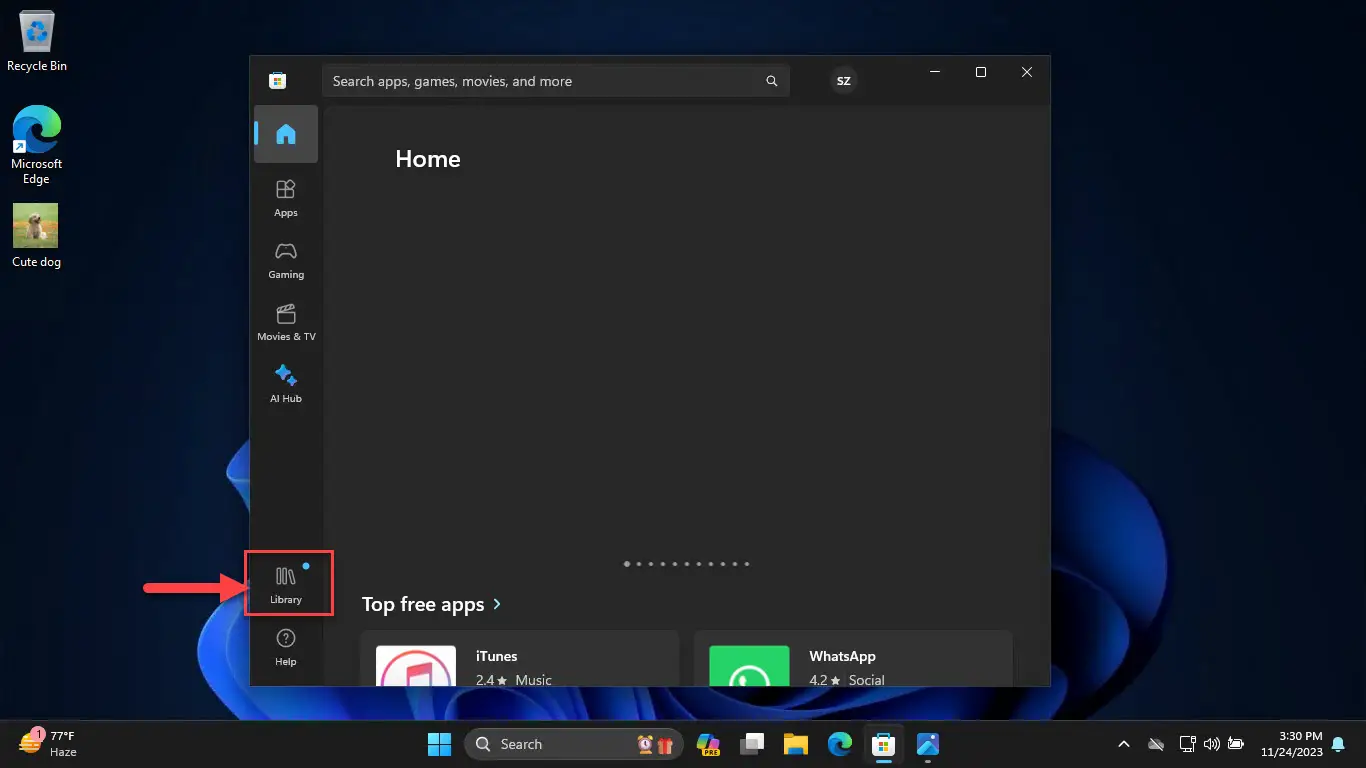Open the Apps section in sidebar

pyautogui.click(x=286, y=197)
